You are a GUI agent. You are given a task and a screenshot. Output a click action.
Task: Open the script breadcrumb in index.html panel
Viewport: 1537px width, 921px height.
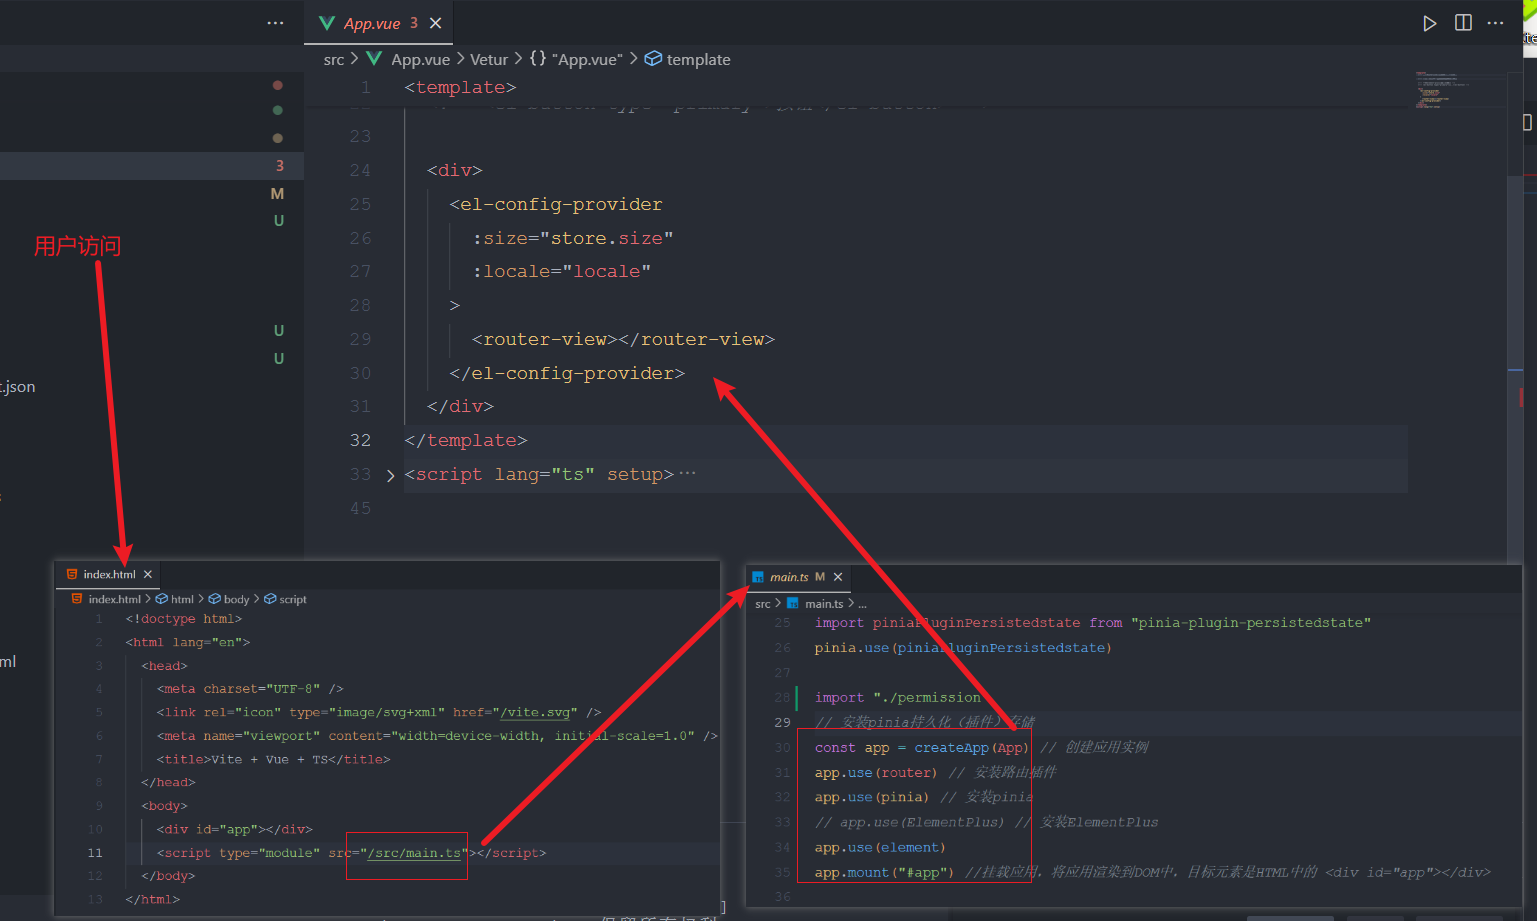[x=293, y=599]
